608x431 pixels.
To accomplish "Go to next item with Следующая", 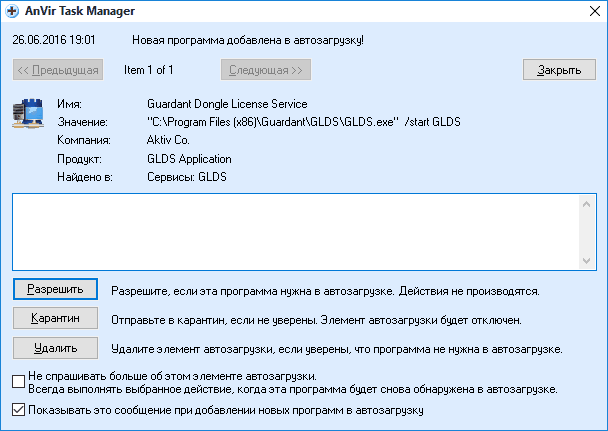I will [x=265, y=70].
